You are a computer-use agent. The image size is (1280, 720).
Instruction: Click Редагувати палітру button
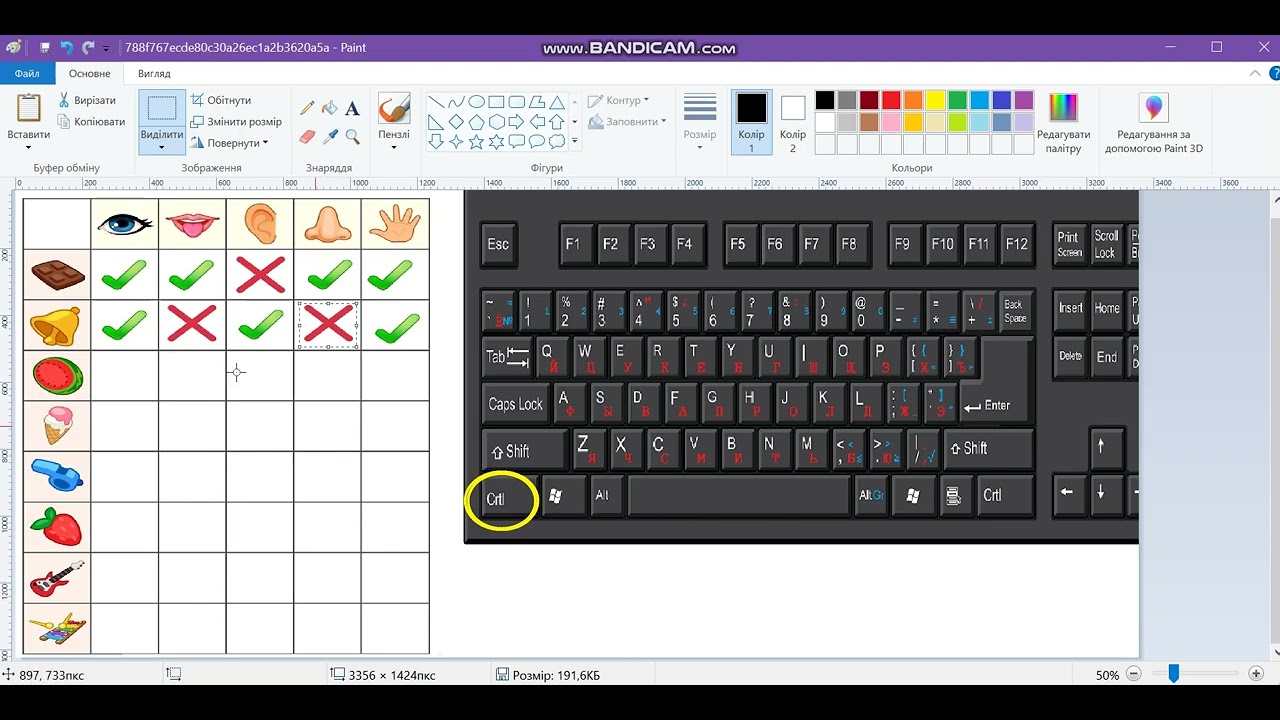(x=1063, y=124)
